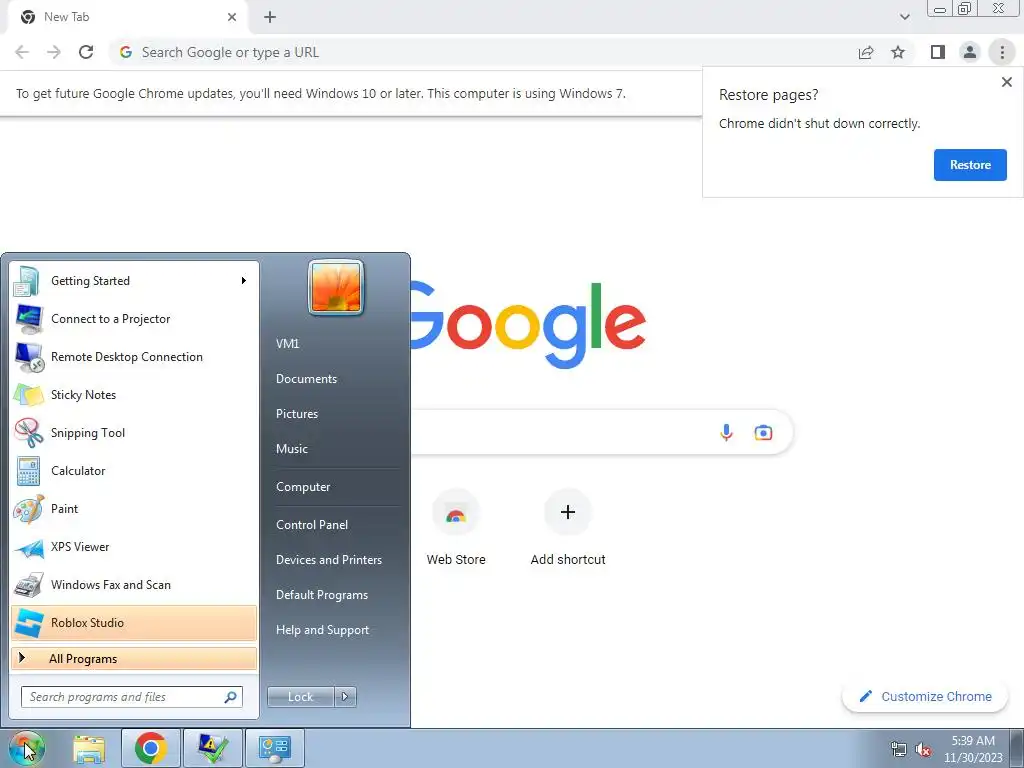Image resolution: width=1024 pixels, height=768 pixels.
Task: Open the Chrome profile avatar
Action: point(970,52)
